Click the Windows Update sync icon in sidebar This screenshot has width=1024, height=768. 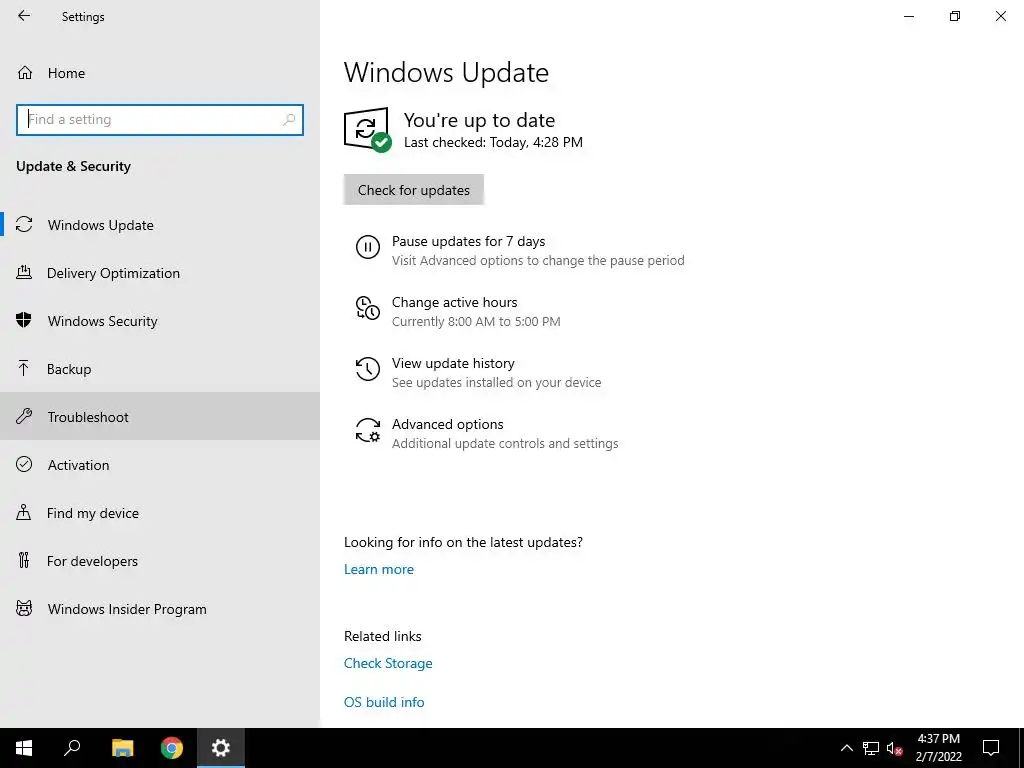(x=24, y=225)
